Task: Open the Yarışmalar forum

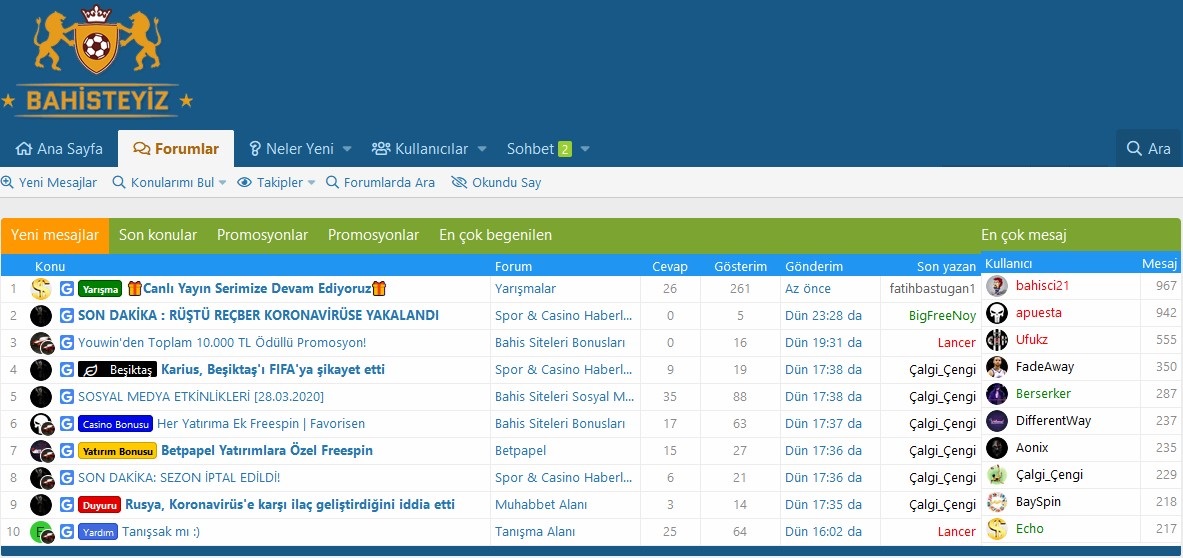Action: pyautogui.click(x=525, y=289)
